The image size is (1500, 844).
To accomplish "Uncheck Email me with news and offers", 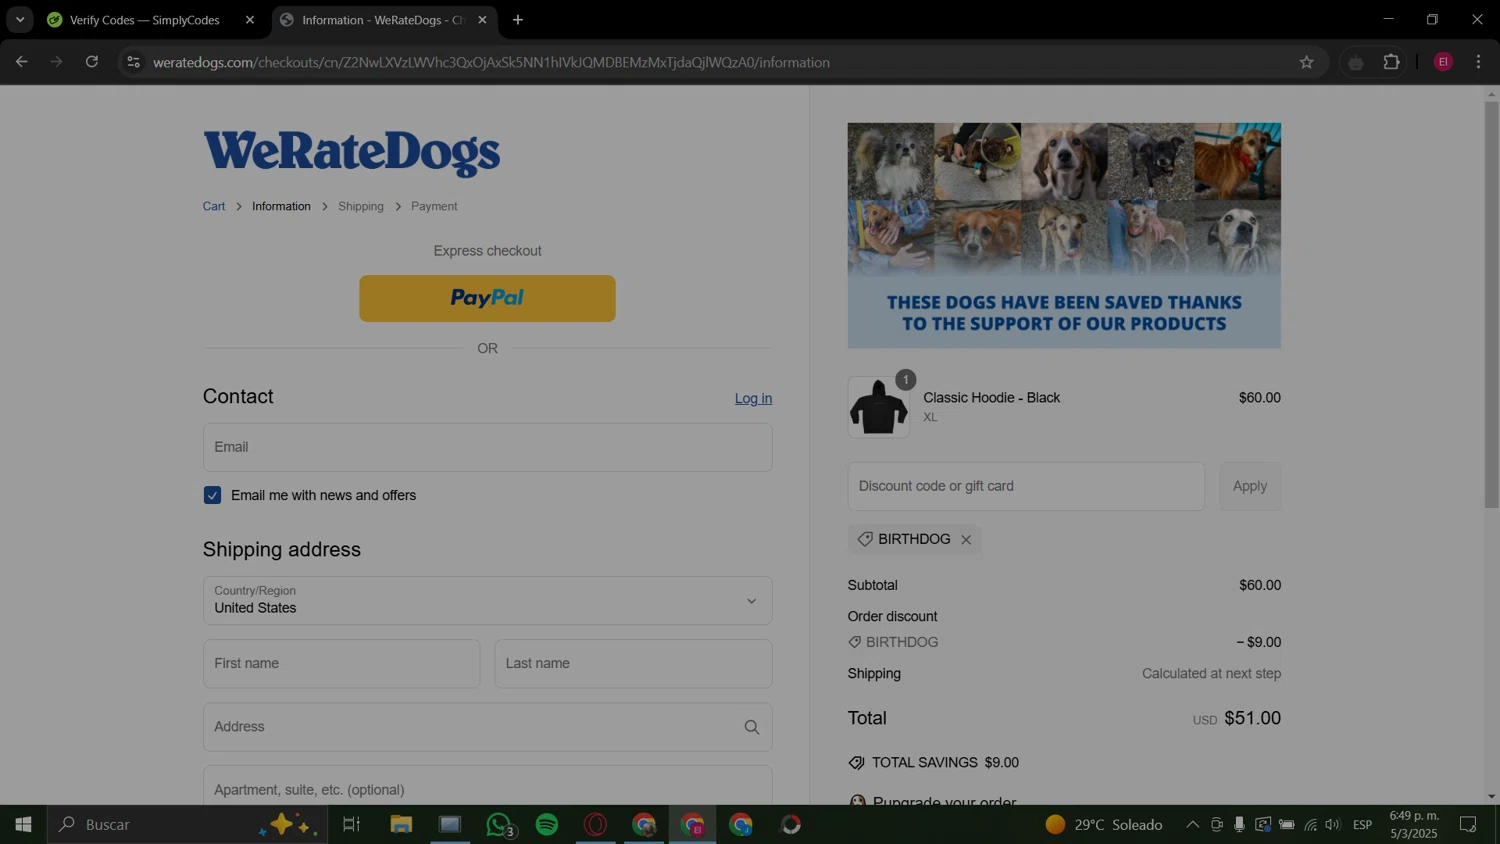I will pos(212,495).
